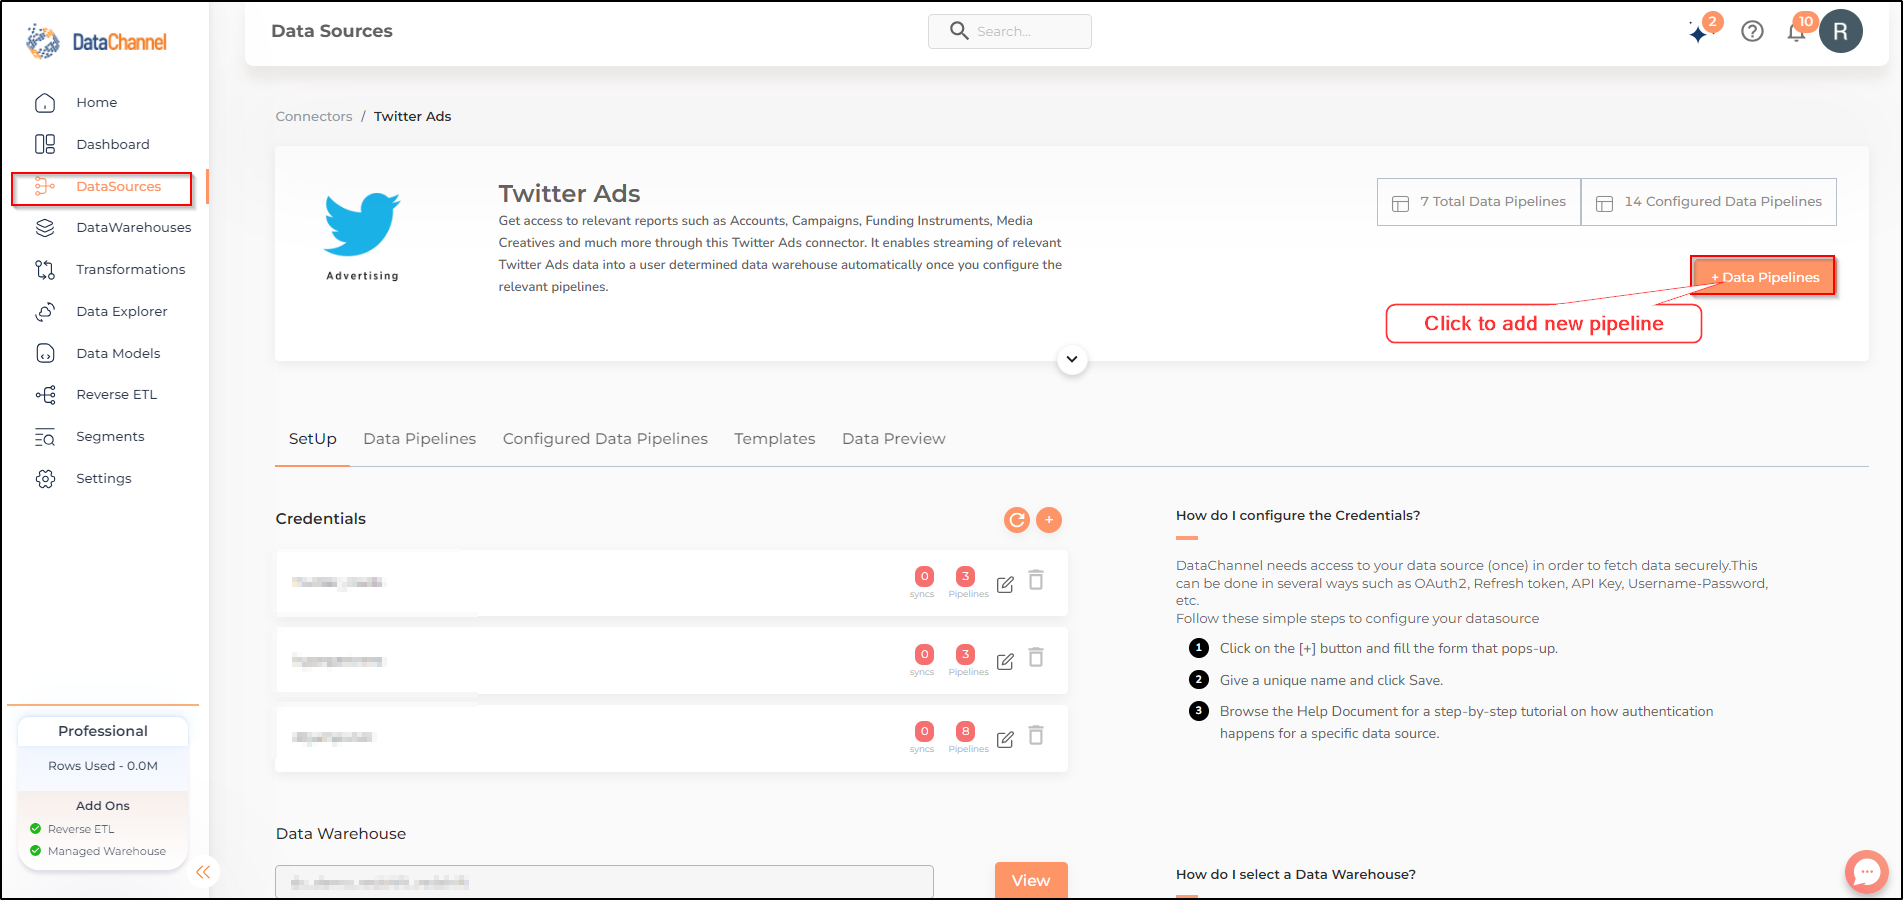1903x900 pixels.
Task: Open the help question mark icon
Action: pyautogui.click(x=1752, y=31)
